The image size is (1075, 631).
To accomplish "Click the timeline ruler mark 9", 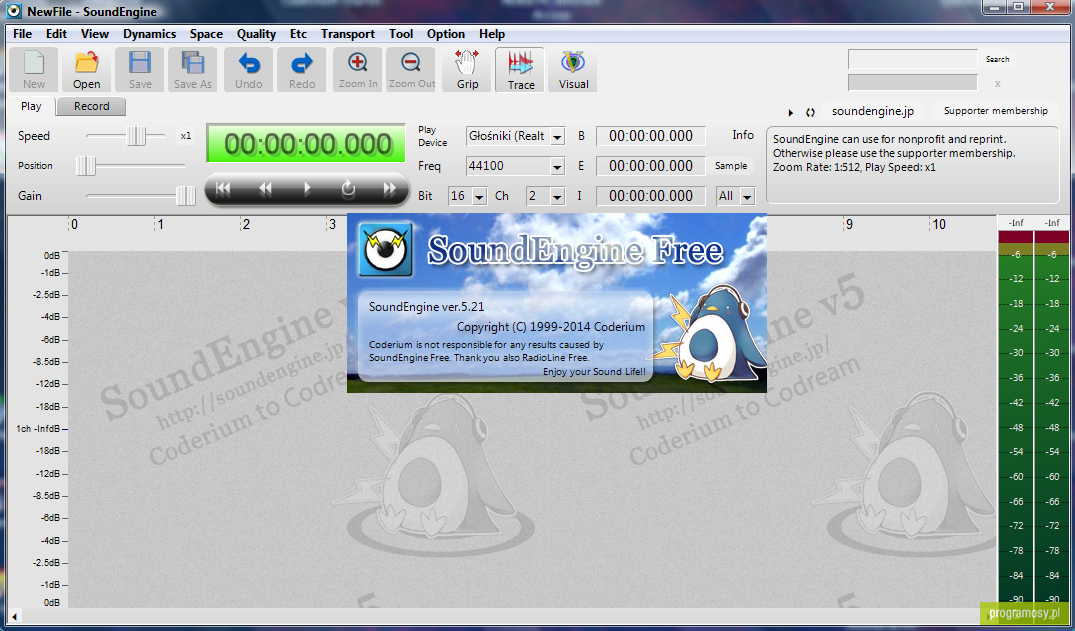I will tap(849, 224).
